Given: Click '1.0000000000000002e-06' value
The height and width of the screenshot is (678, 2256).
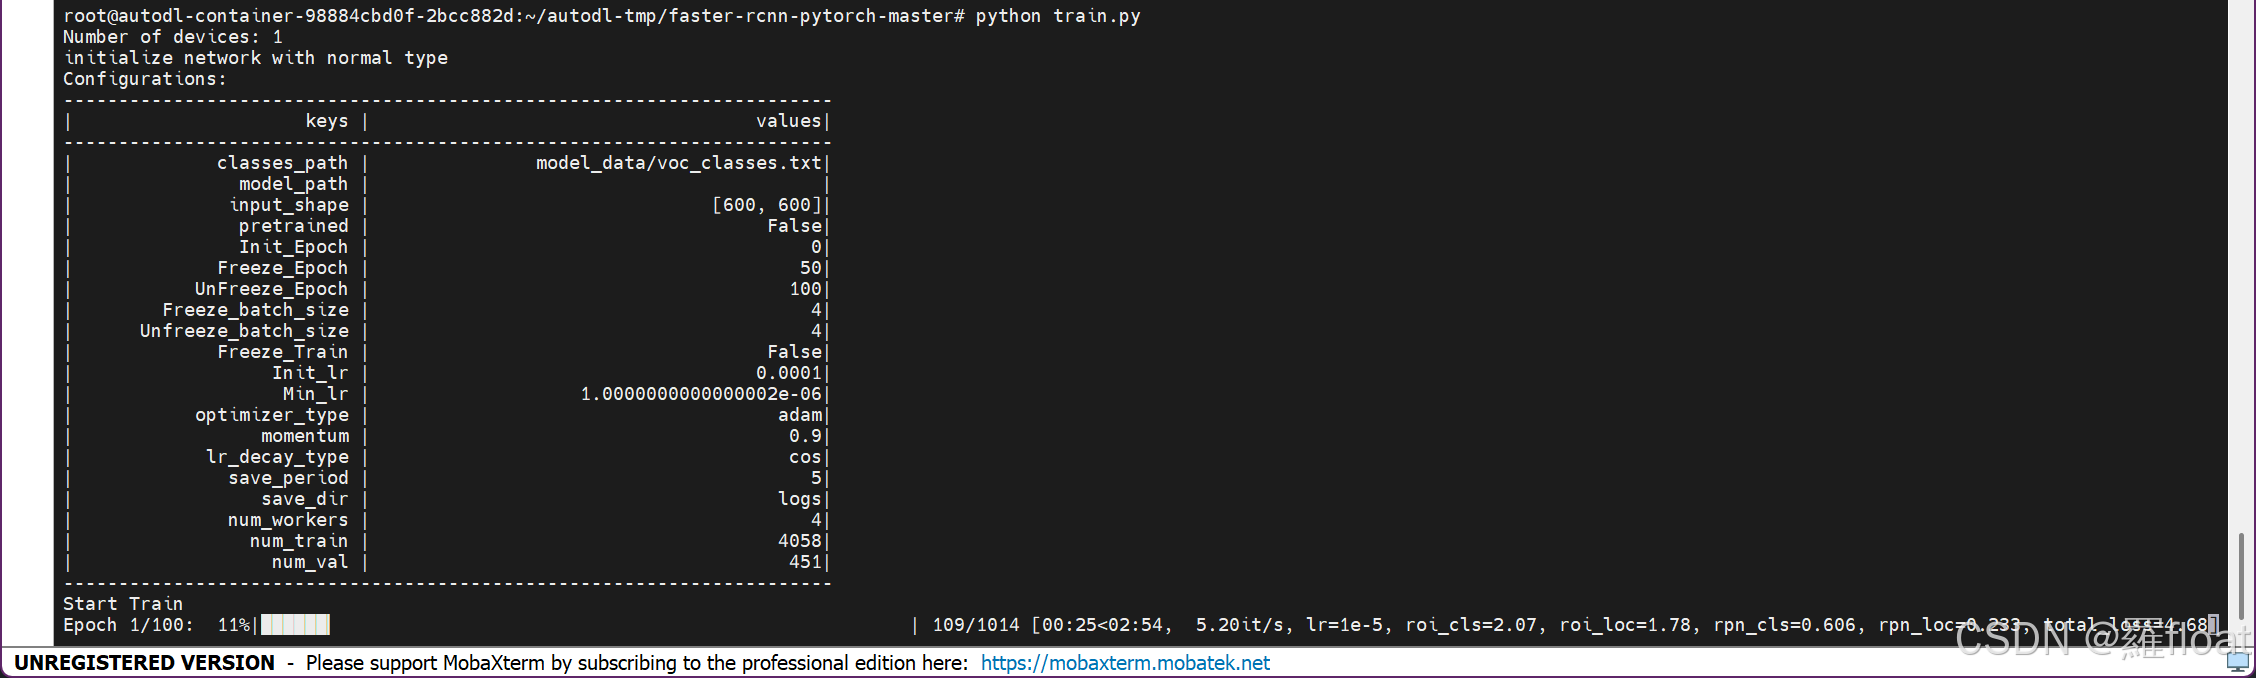Looking at the screenshot, I should pyautogui.click(x=701, y=394).
